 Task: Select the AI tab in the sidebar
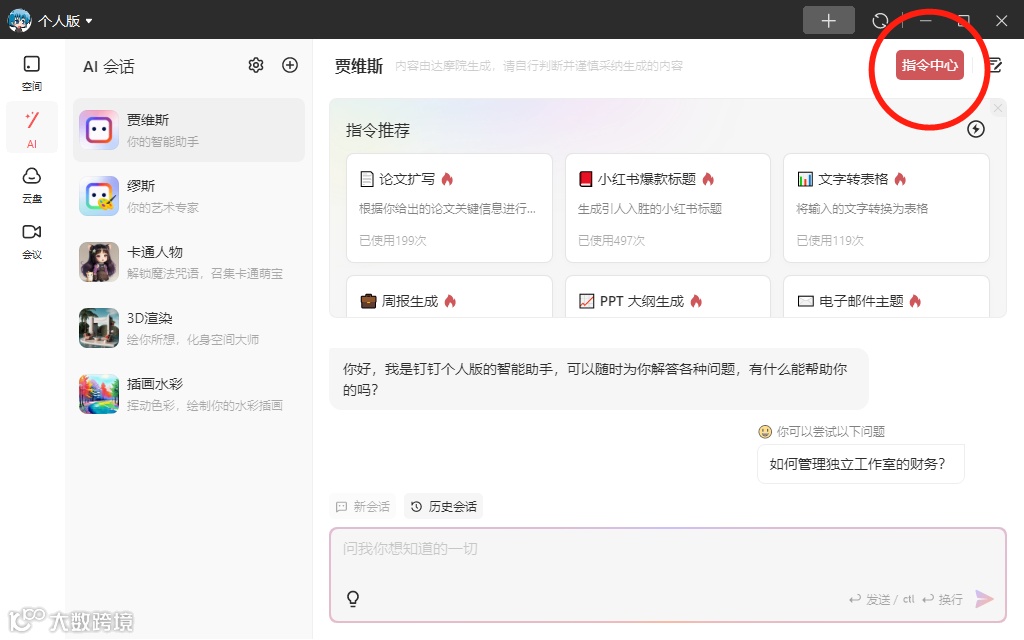(31, 128)
